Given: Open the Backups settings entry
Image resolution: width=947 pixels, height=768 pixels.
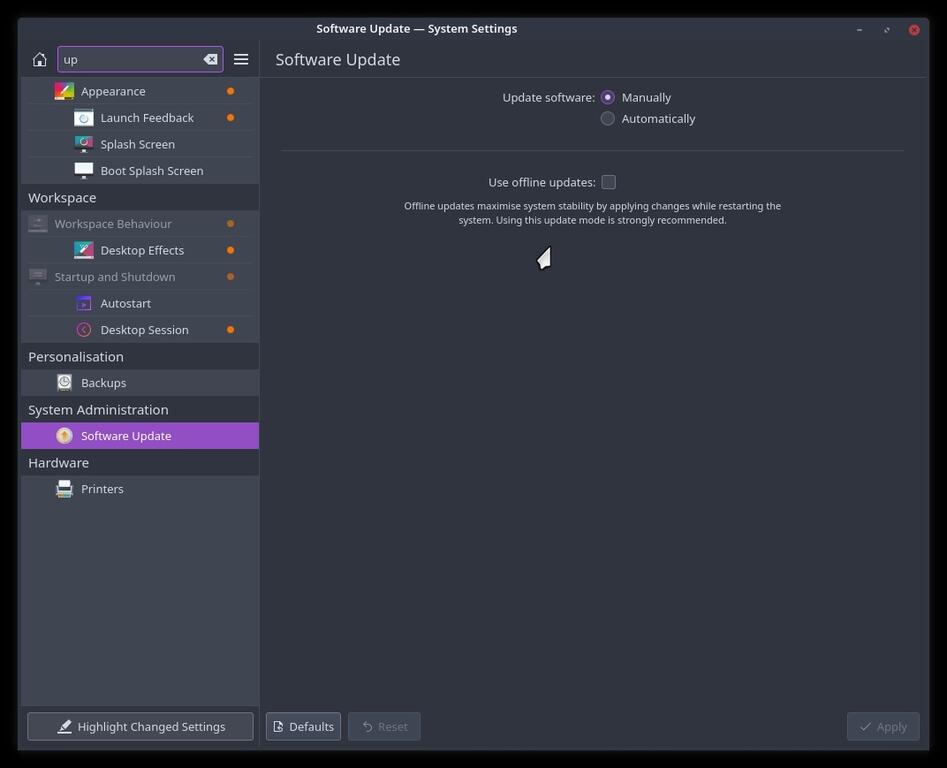Looking at the screenshot, I should coord(103,383).
